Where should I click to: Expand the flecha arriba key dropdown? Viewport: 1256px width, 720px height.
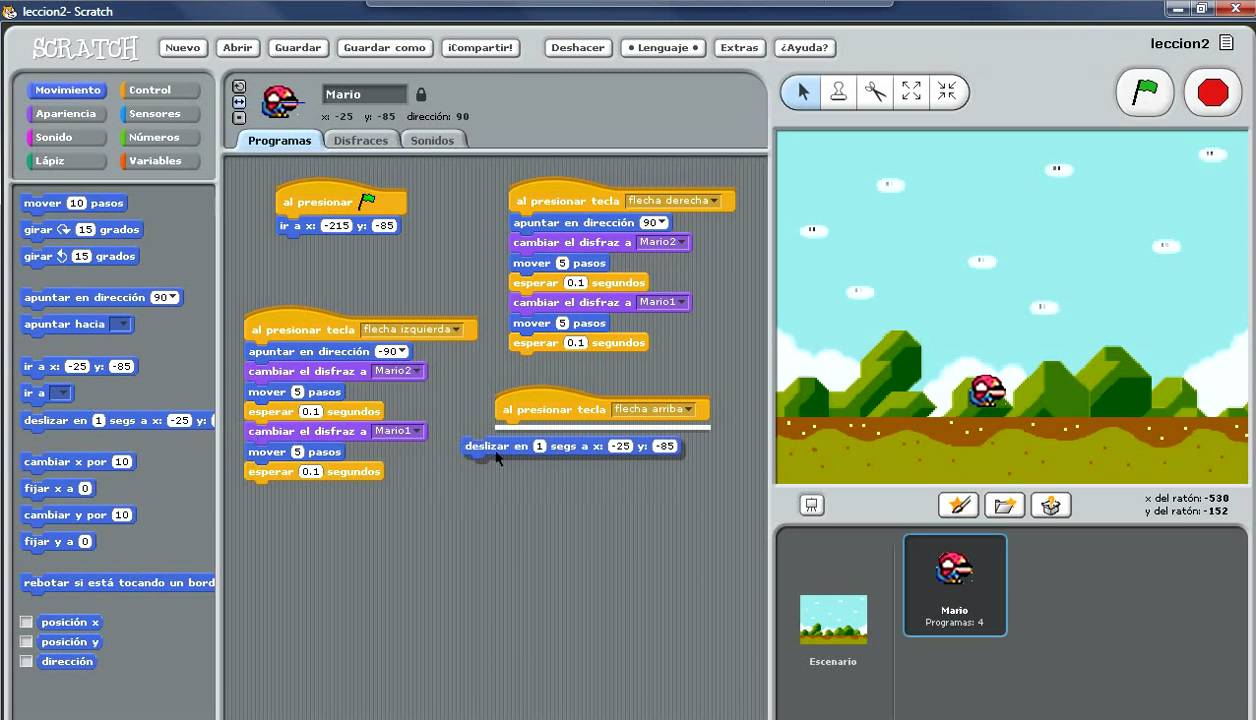[689, 409]
